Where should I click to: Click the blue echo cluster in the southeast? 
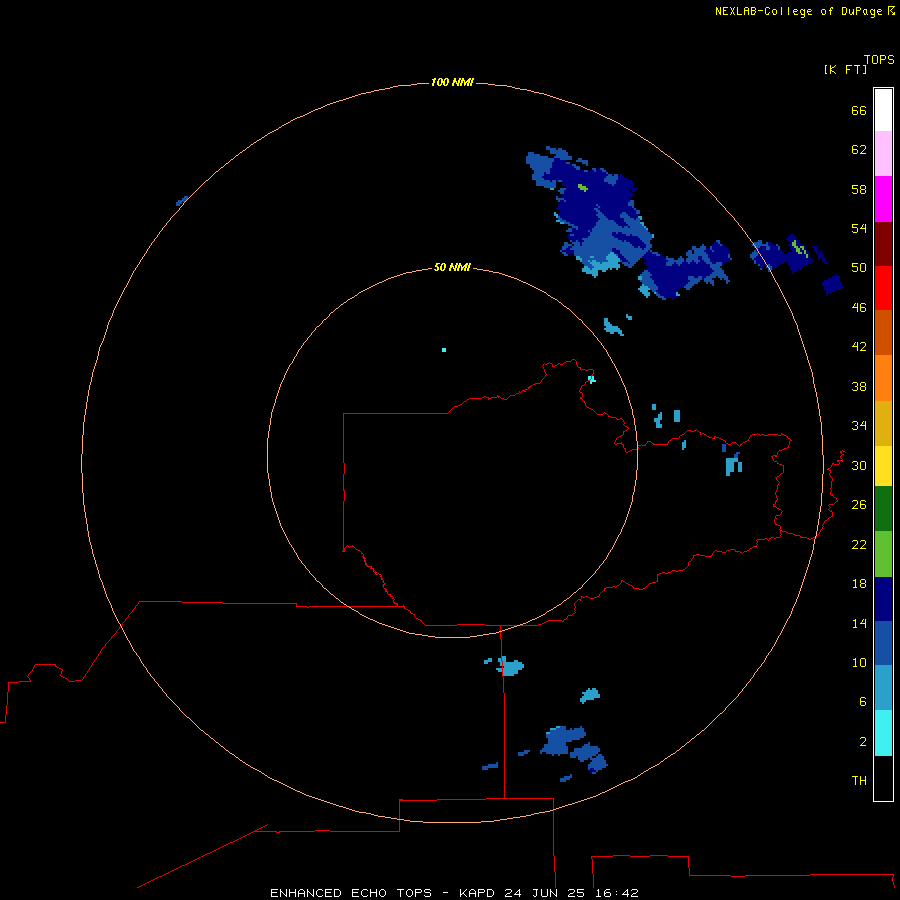(572, 748)
